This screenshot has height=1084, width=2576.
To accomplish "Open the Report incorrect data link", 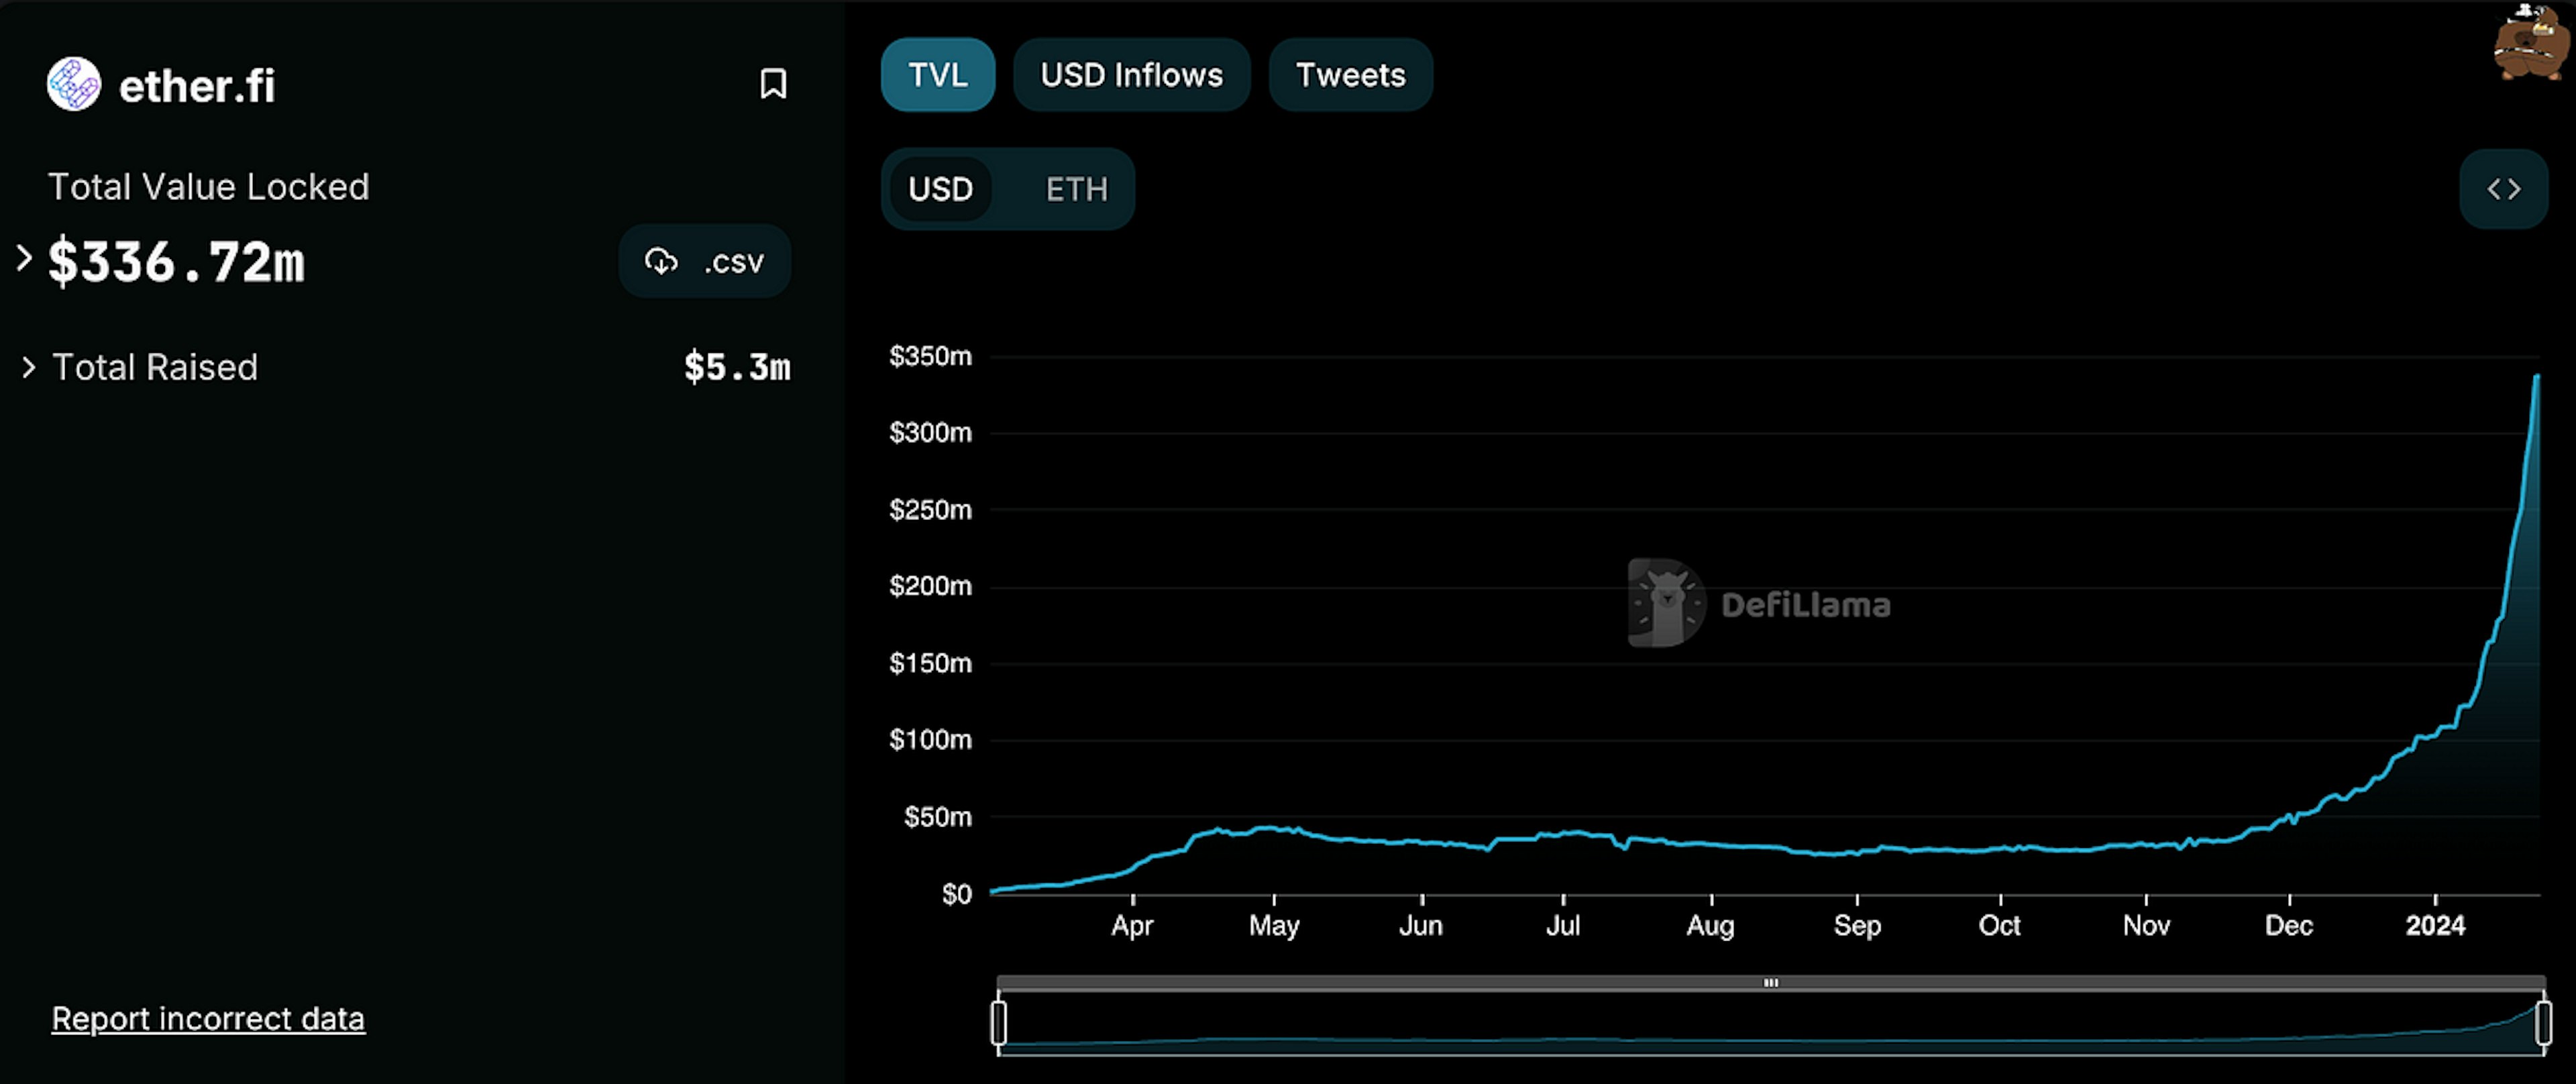I will (208, 1018).
